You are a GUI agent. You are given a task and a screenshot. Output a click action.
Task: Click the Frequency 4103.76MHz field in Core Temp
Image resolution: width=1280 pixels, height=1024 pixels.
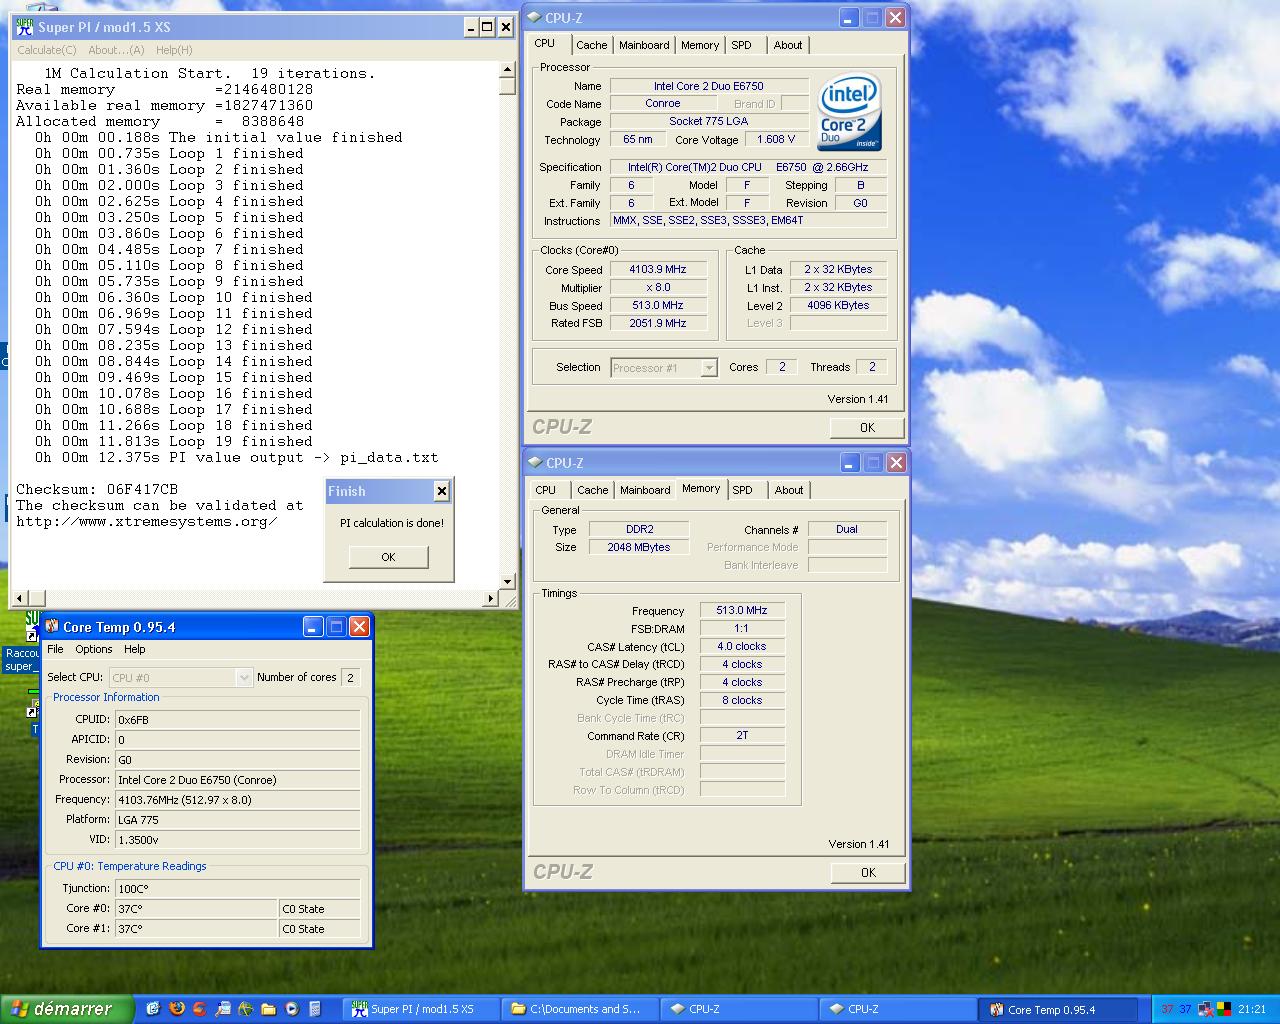click(237, 799)
